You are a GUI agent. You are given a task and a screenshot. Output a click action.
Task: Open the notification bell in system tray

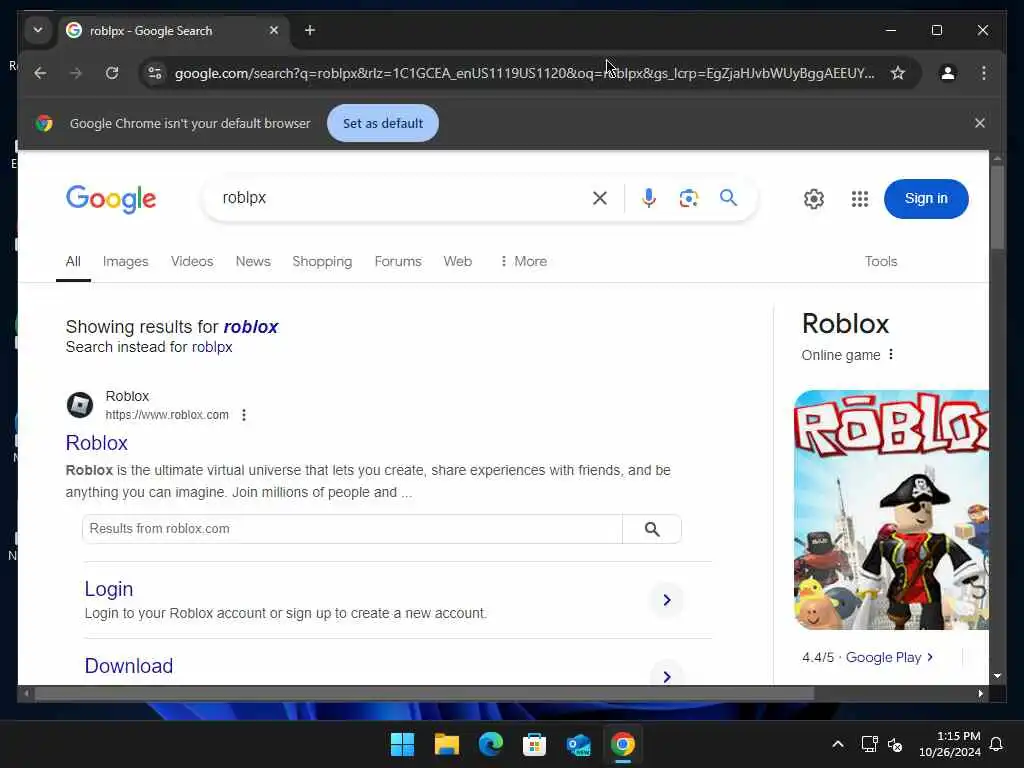(x=996, y=744)
